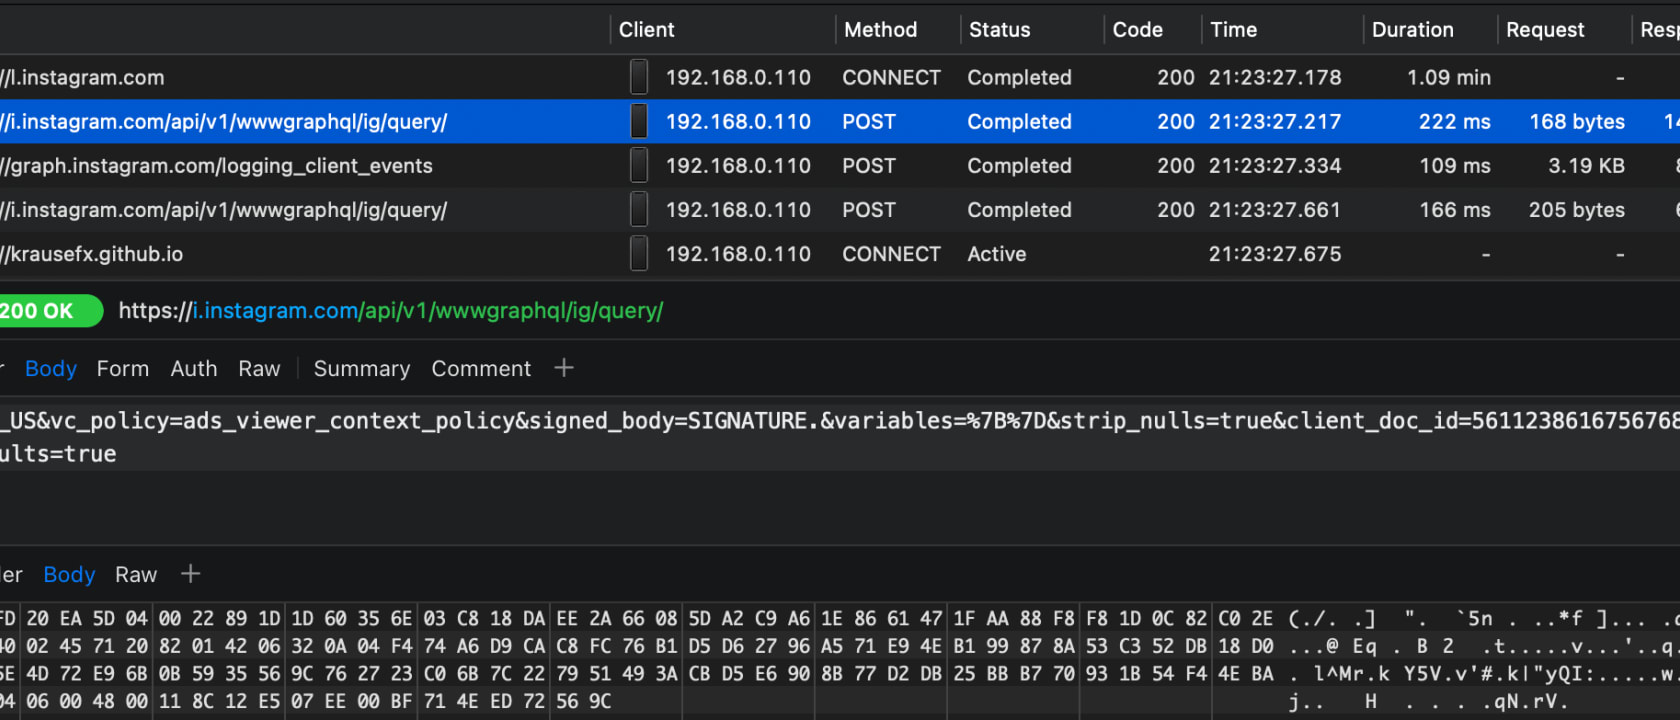Screen dimensions: 1680x720
Task: Add a response tab with the plus icon beside Raw
Action: coord(190,574)
